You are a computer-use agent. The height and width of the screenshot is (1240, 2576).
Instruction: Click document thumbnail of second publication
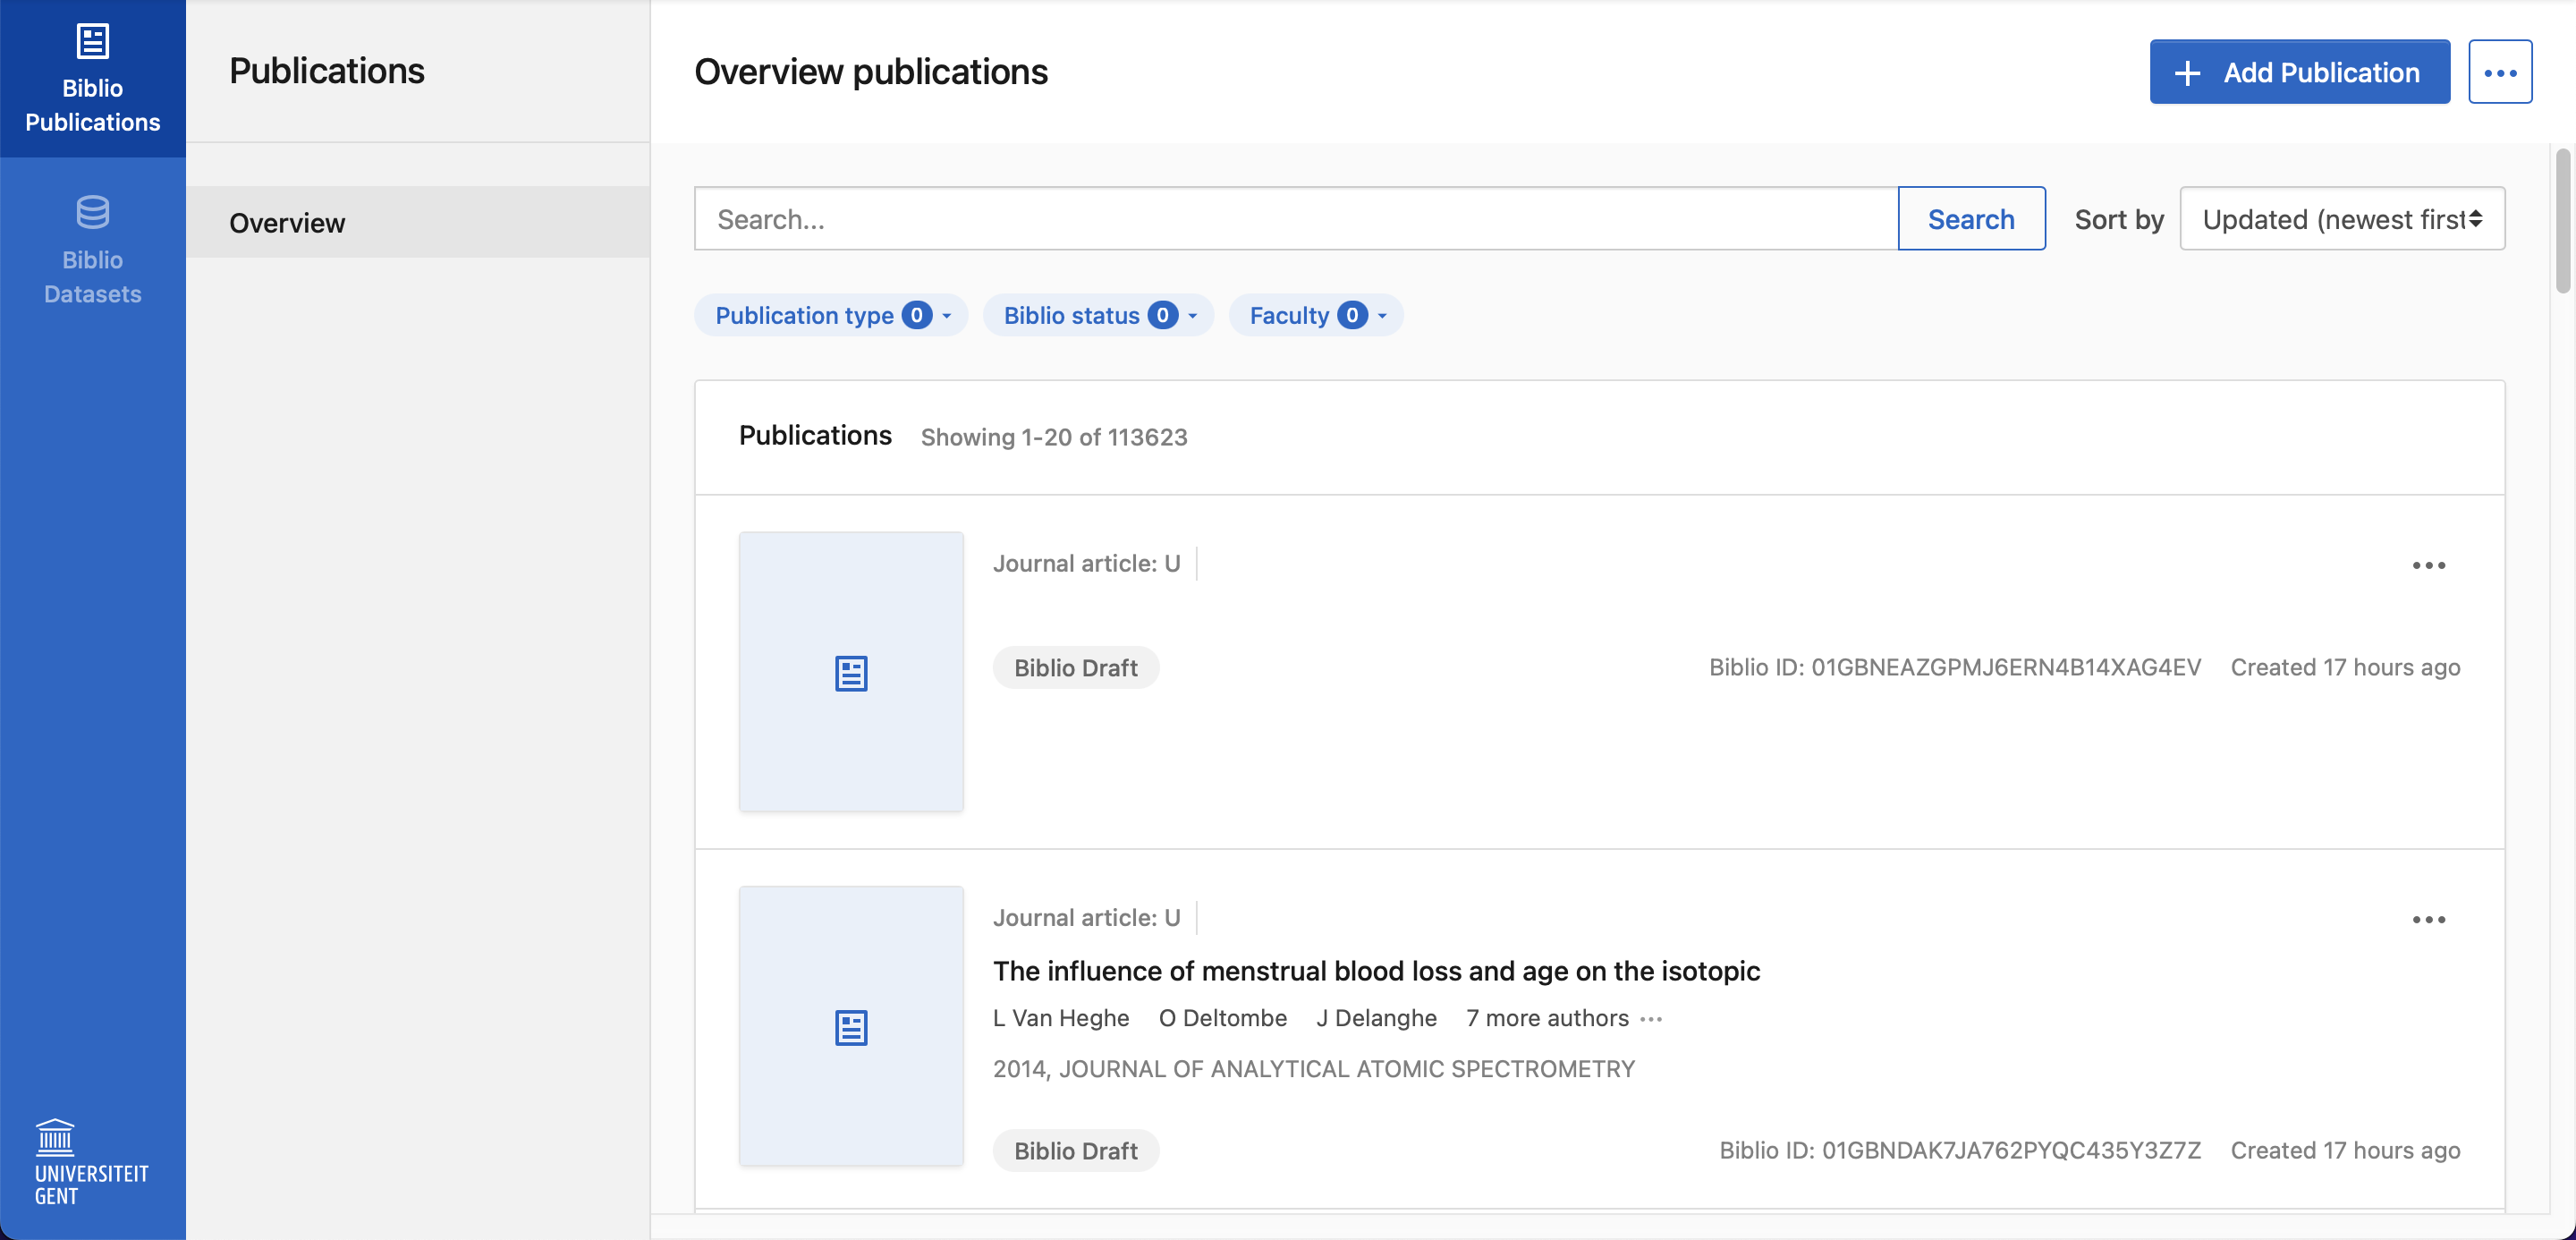pyautogui.click(x=850, y=1026)
